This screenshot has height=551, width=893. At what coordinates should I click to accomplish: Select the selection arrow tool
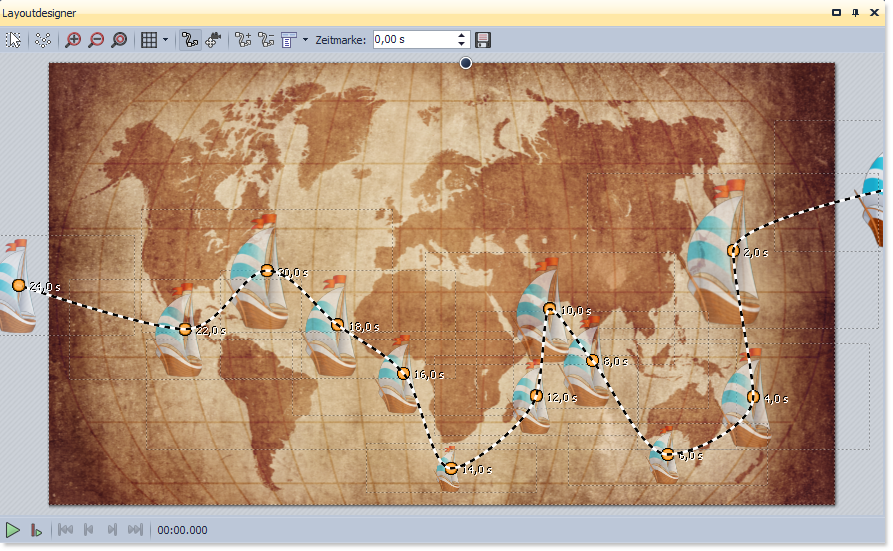click(x=13, y=40)
